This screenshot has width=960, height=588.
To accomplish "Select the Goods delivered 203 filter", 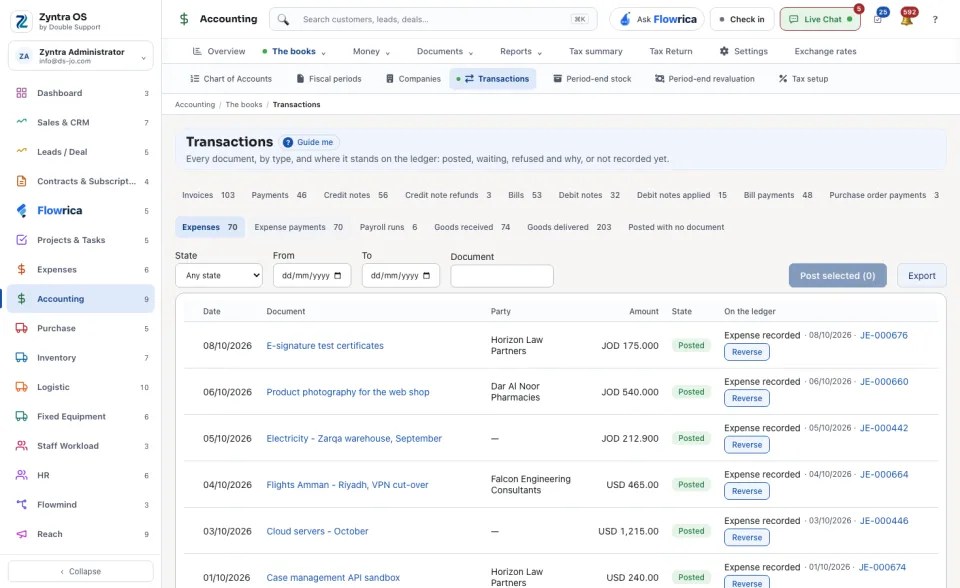I will tap(569, 227).
